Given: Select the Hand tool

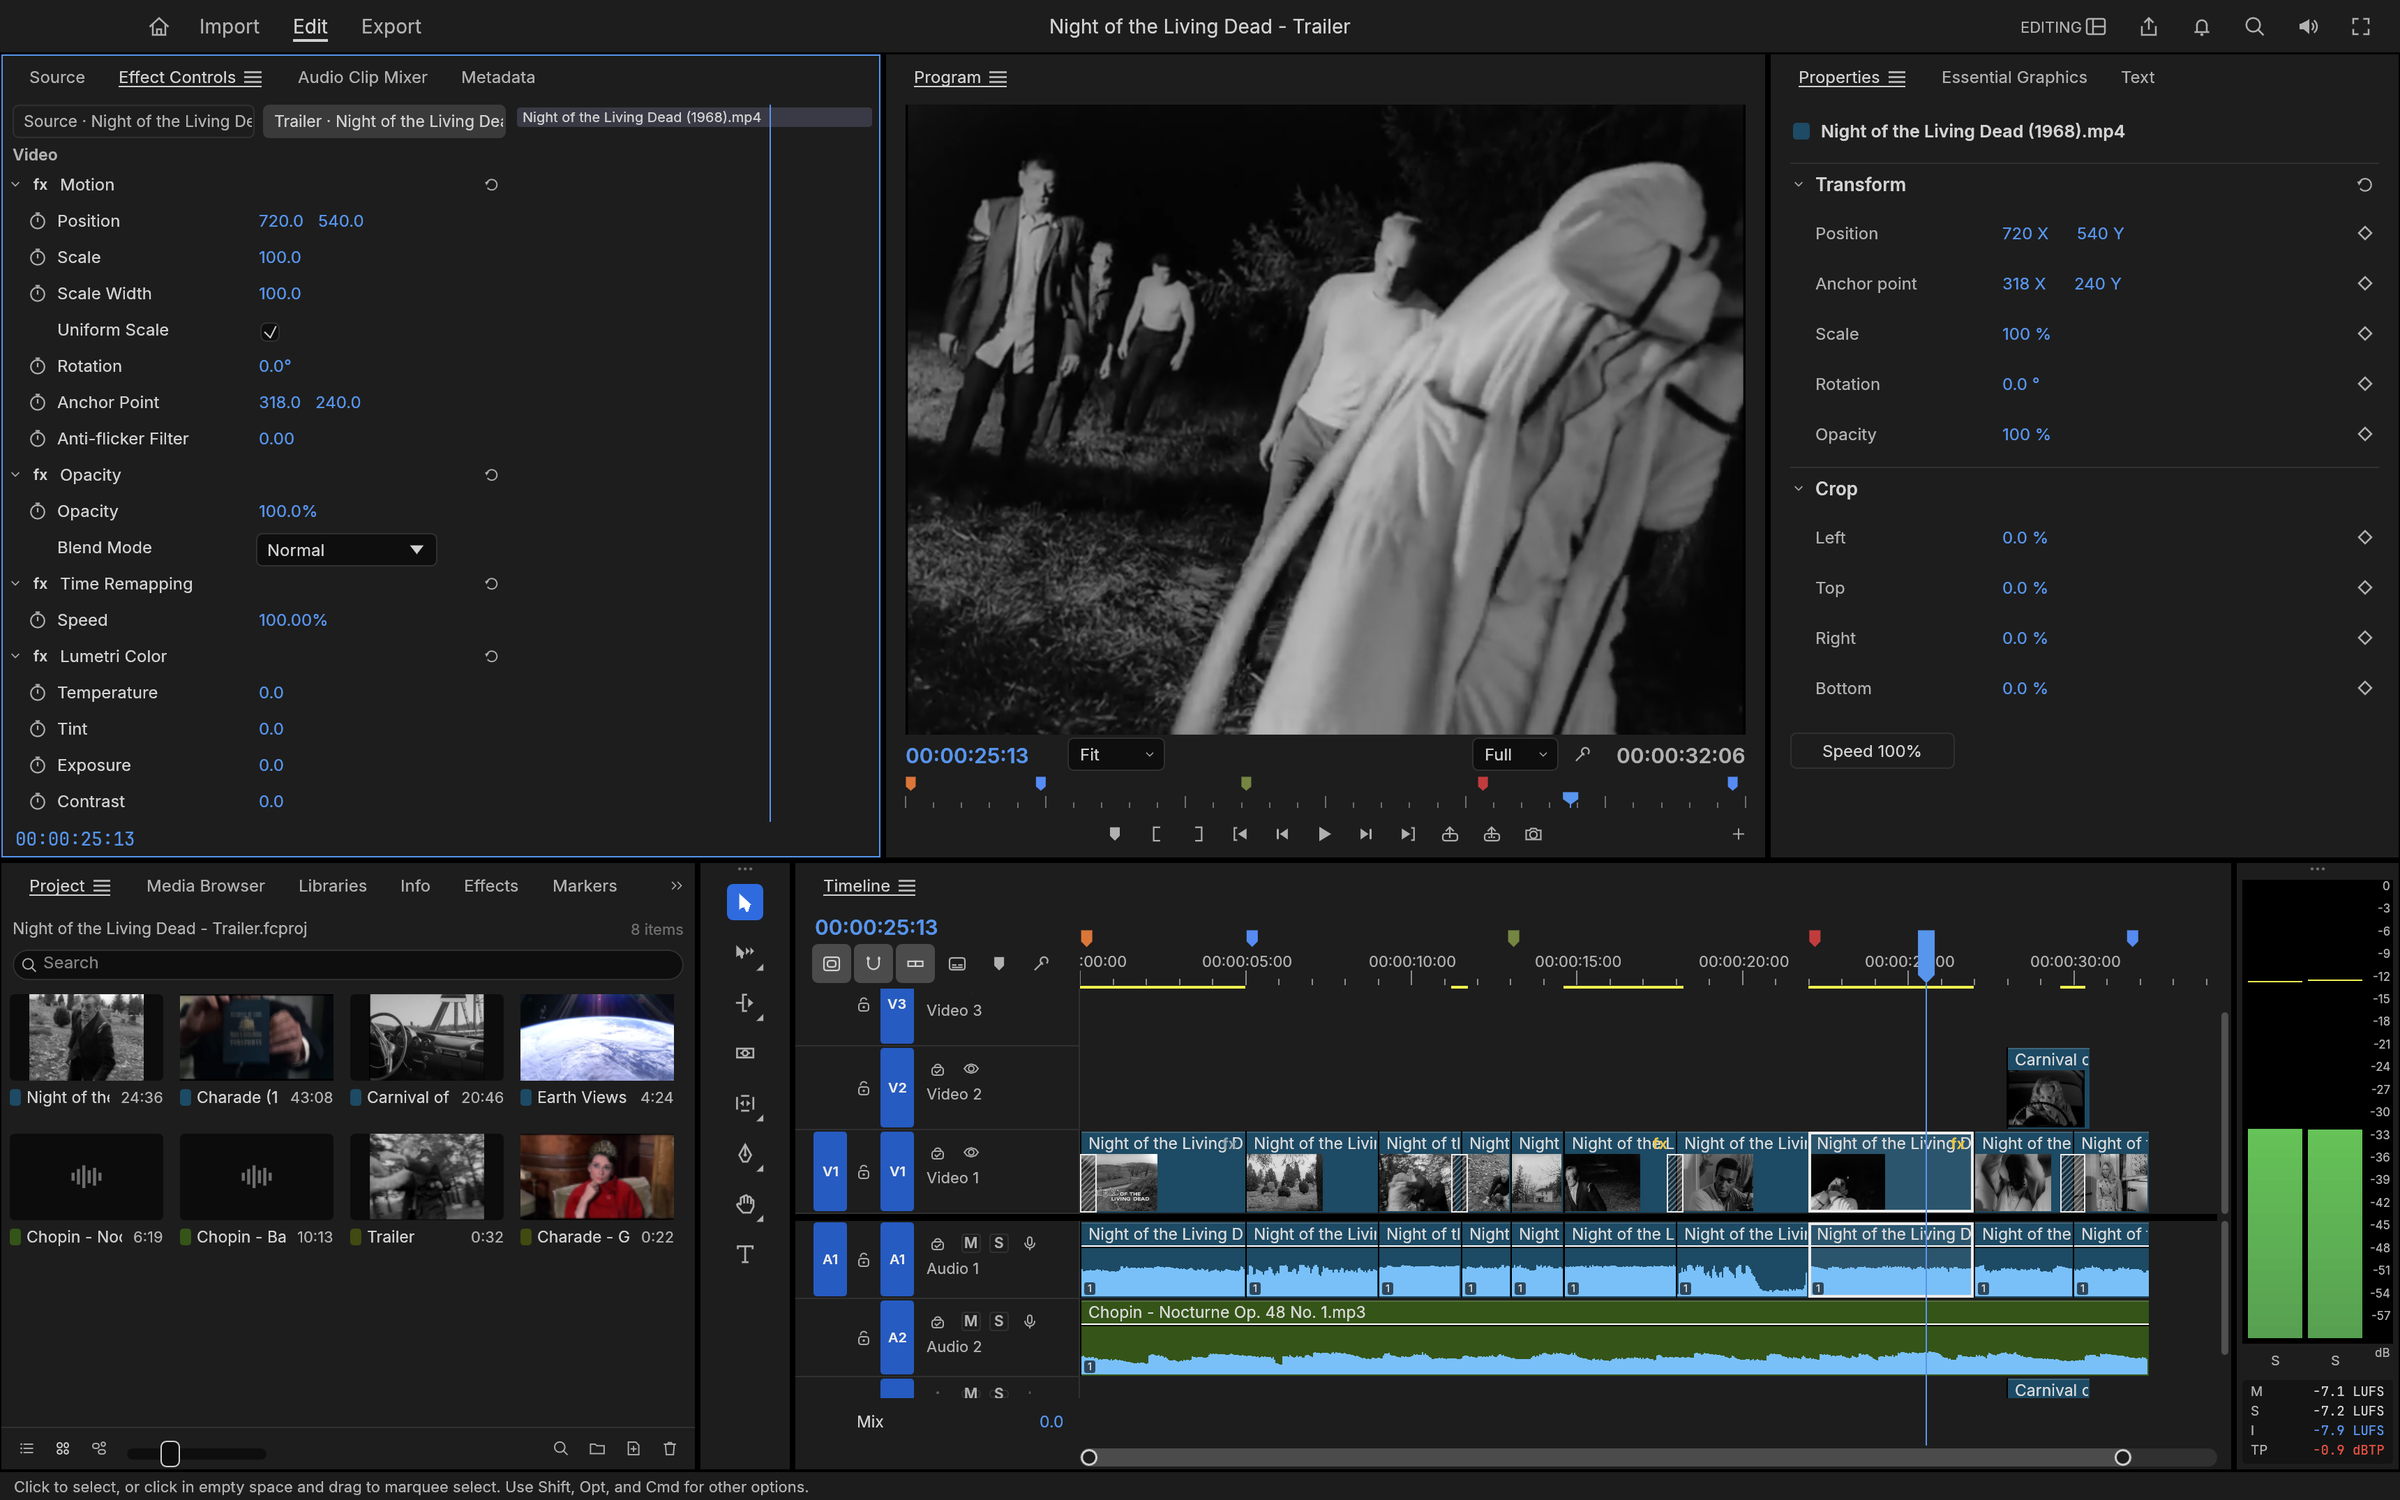Looking at the screenshot, I should pos(744,1204).
